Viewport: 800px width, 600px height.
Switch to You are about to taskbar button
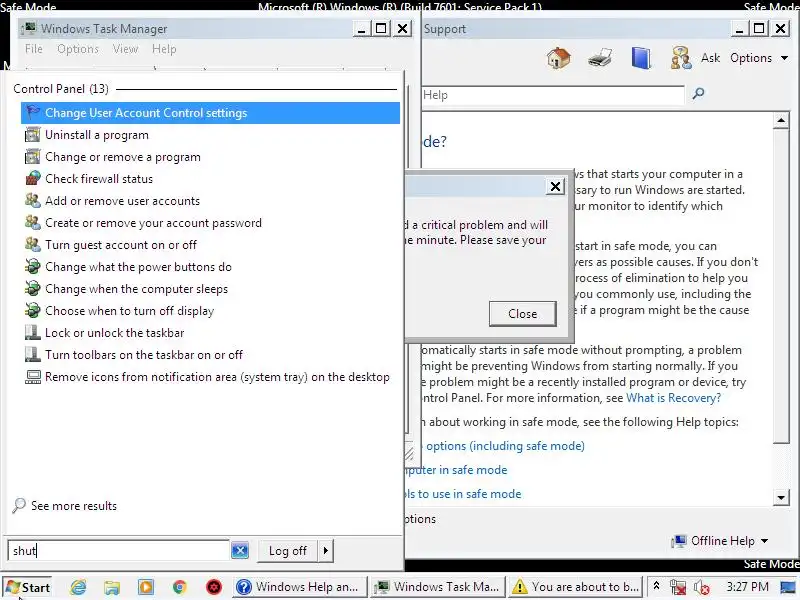click(x=576, y=587)
